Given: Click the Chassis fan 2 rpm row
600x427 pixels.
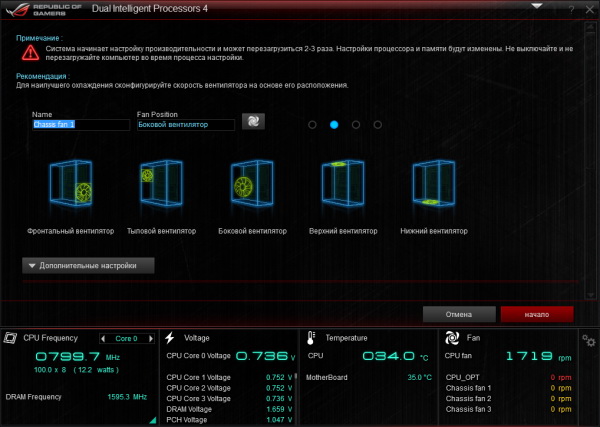Looking at the screenshot, I should tap(509, 399).
